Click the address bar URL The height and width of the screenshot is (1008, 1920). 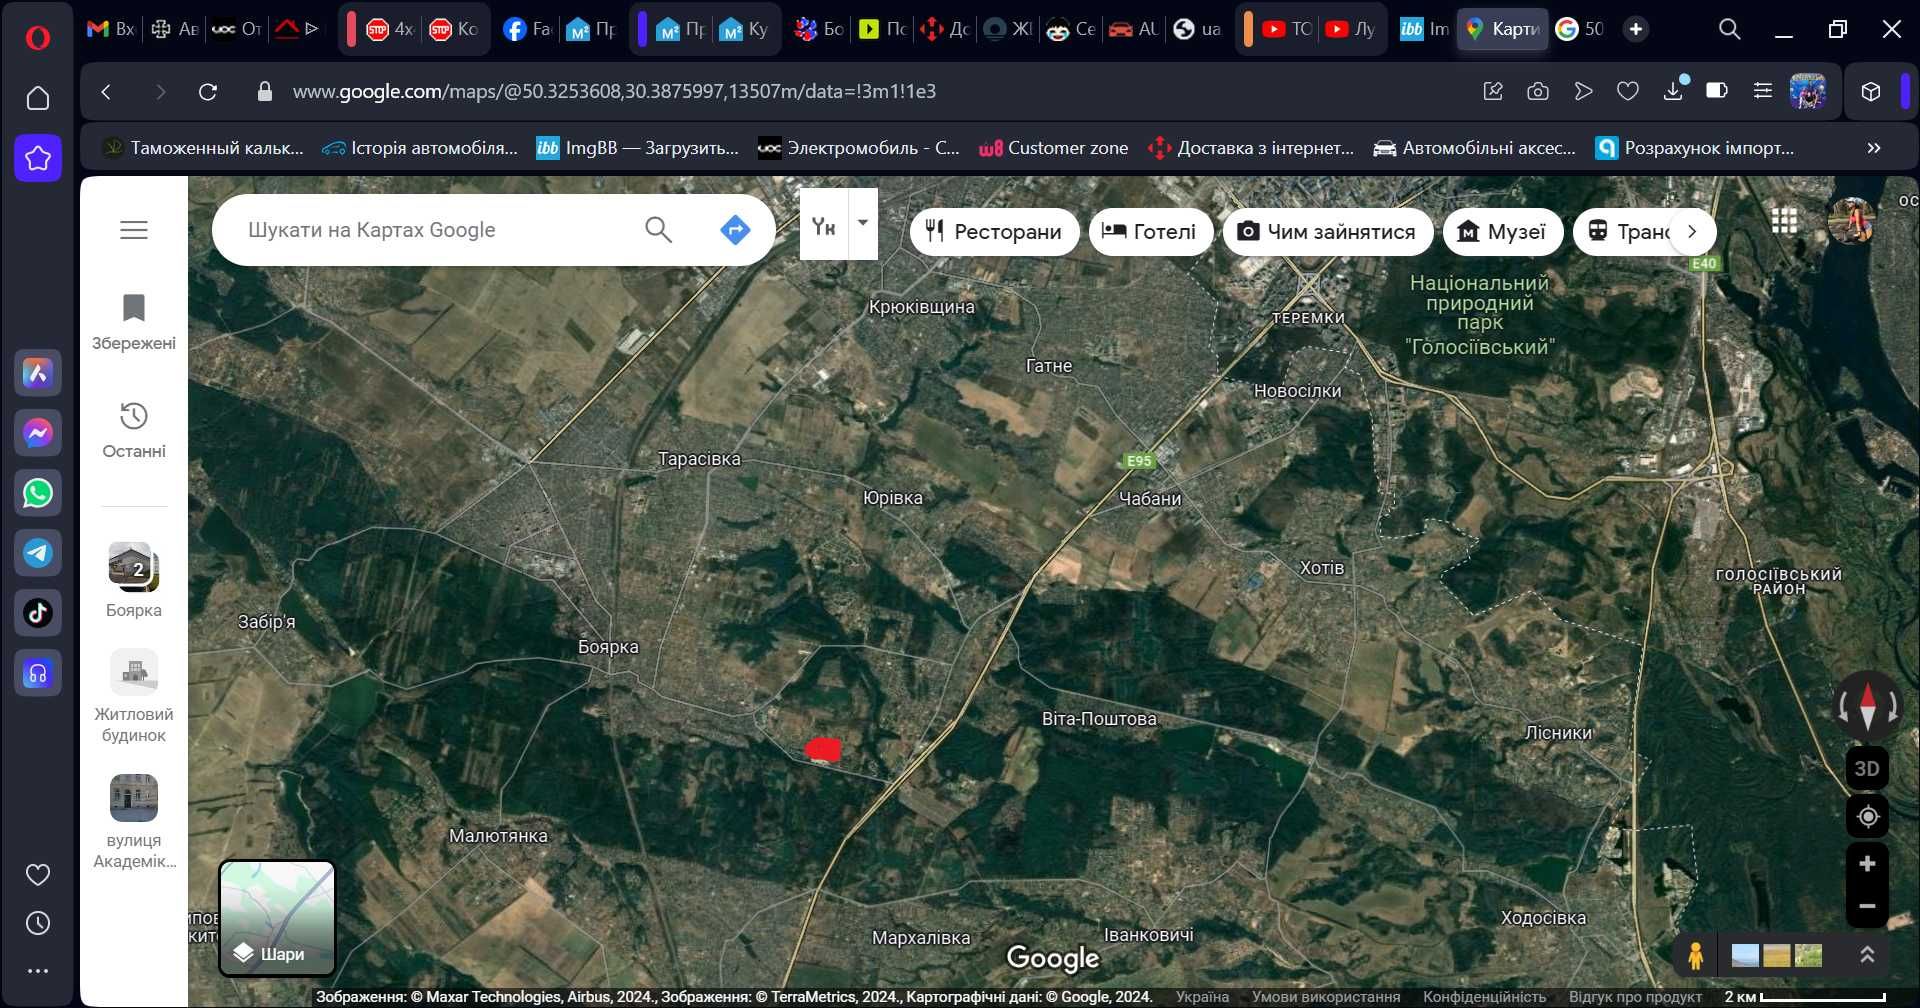coord(614,92)
